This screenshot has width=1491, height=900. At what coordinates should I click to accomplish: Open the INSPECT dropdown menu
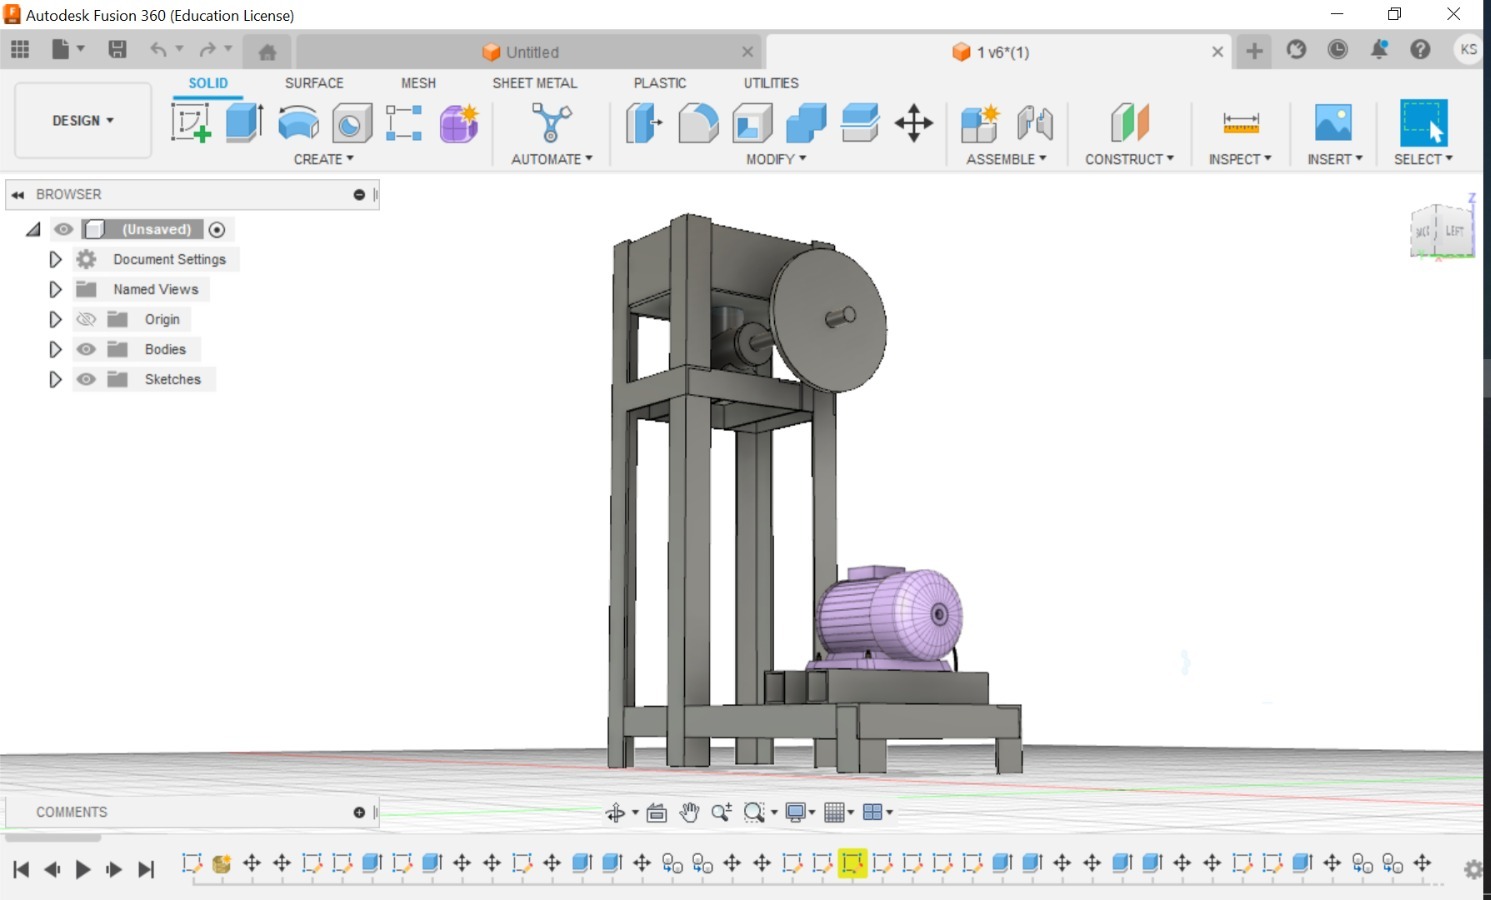[1240, 159]
